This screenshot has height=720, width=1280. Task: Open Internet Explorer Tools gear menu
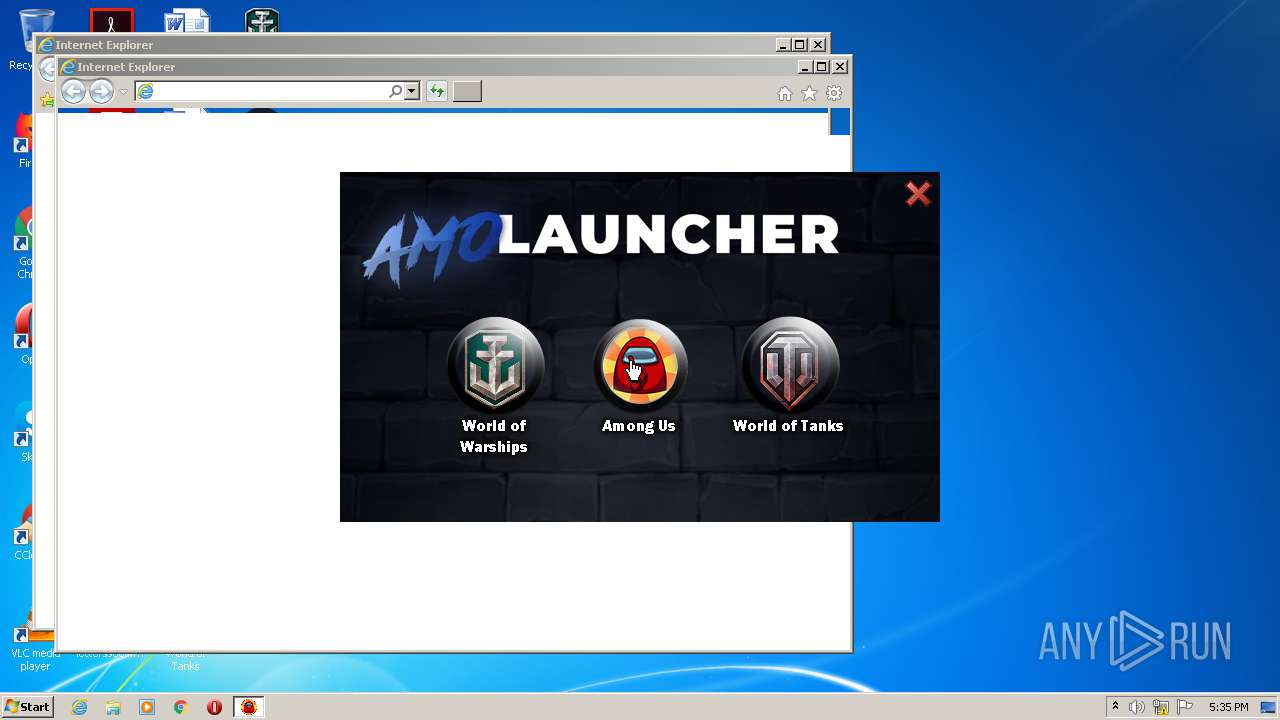click(834, 93)
